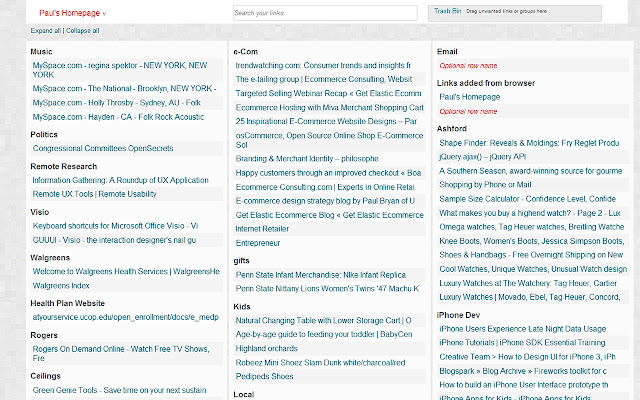The height and width of the screenshot is (400, 640).
Task: Open E-commerce design strategy blog link
Action: pos(325,201)
